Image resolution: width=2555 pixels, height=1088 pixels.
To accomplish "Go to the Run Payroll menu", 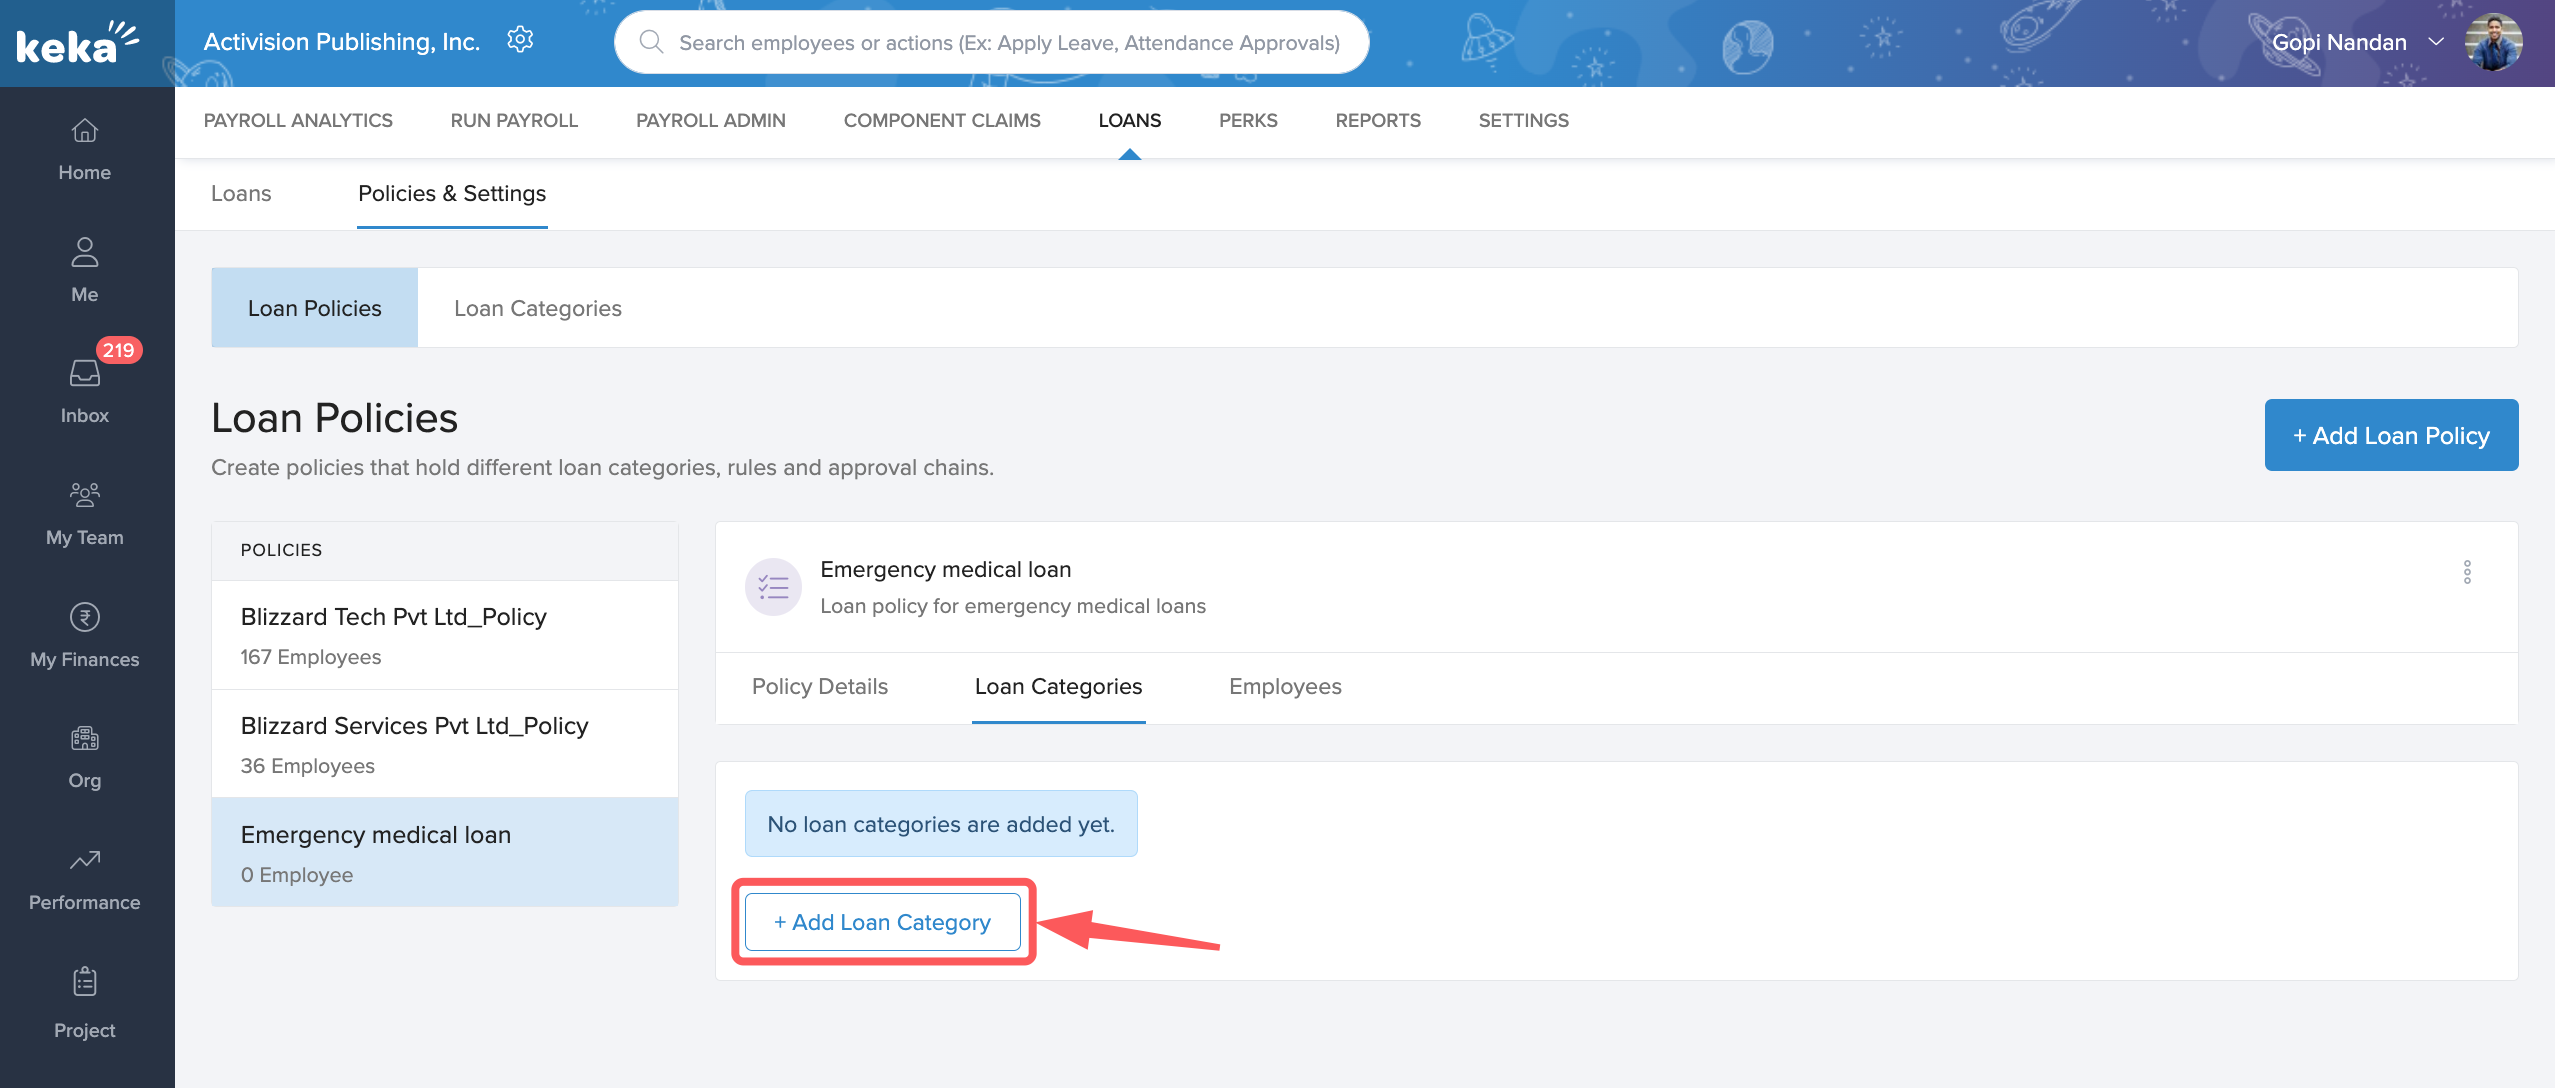I will (x=514, y=120).
